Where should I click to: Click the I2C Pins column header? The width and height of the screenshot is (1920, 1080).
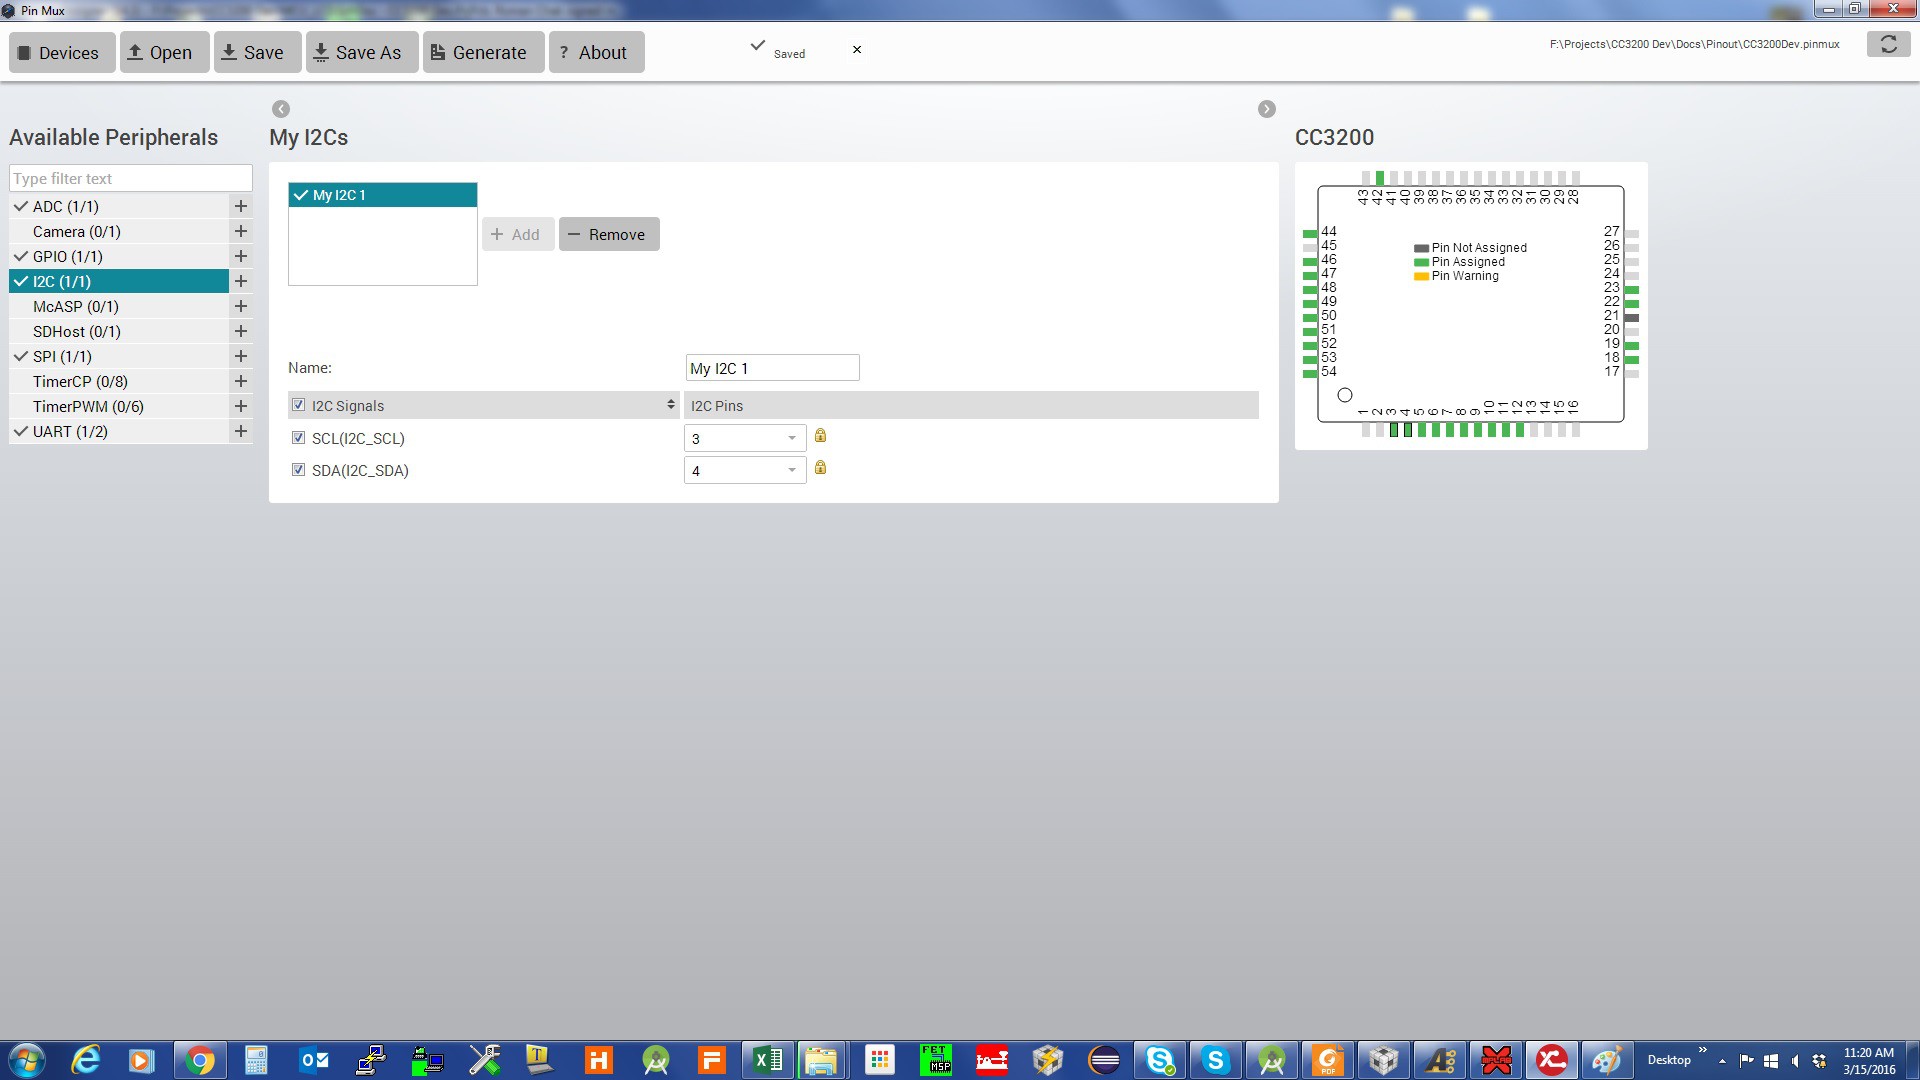[x=970, y=405]
